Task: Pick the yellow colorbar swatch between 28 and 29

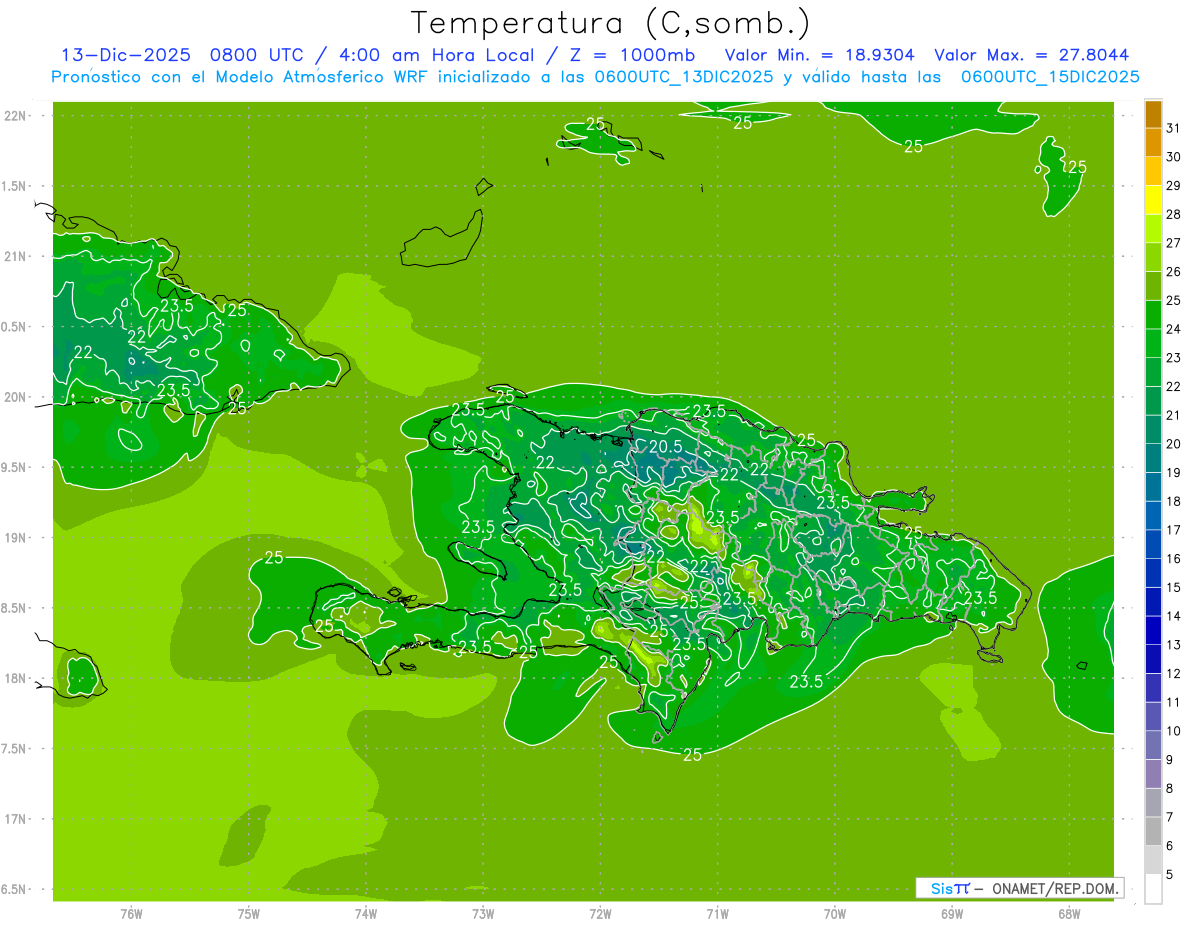Action: point(1153,200)
